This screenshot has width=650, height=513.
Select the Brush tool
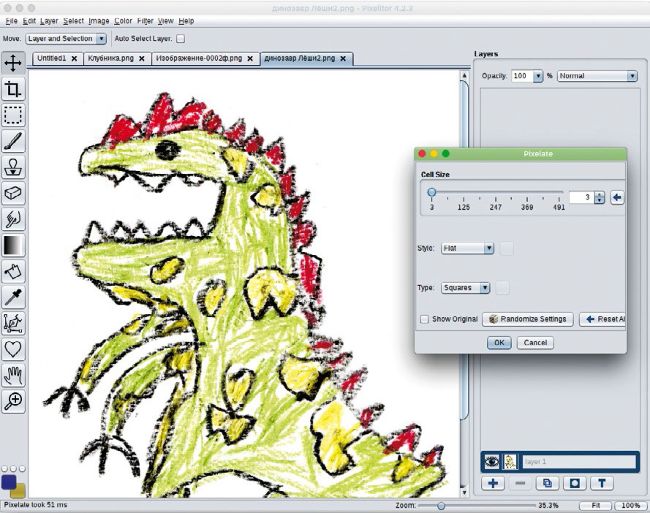[14, 141]
